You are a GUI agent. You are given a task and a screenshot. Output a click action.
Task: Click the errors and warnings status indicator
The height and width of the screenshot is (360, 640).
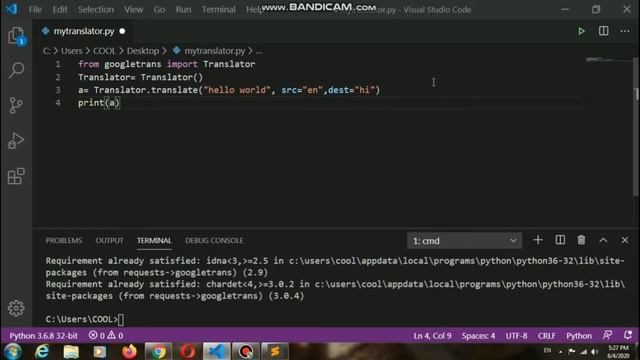[106, 336]
